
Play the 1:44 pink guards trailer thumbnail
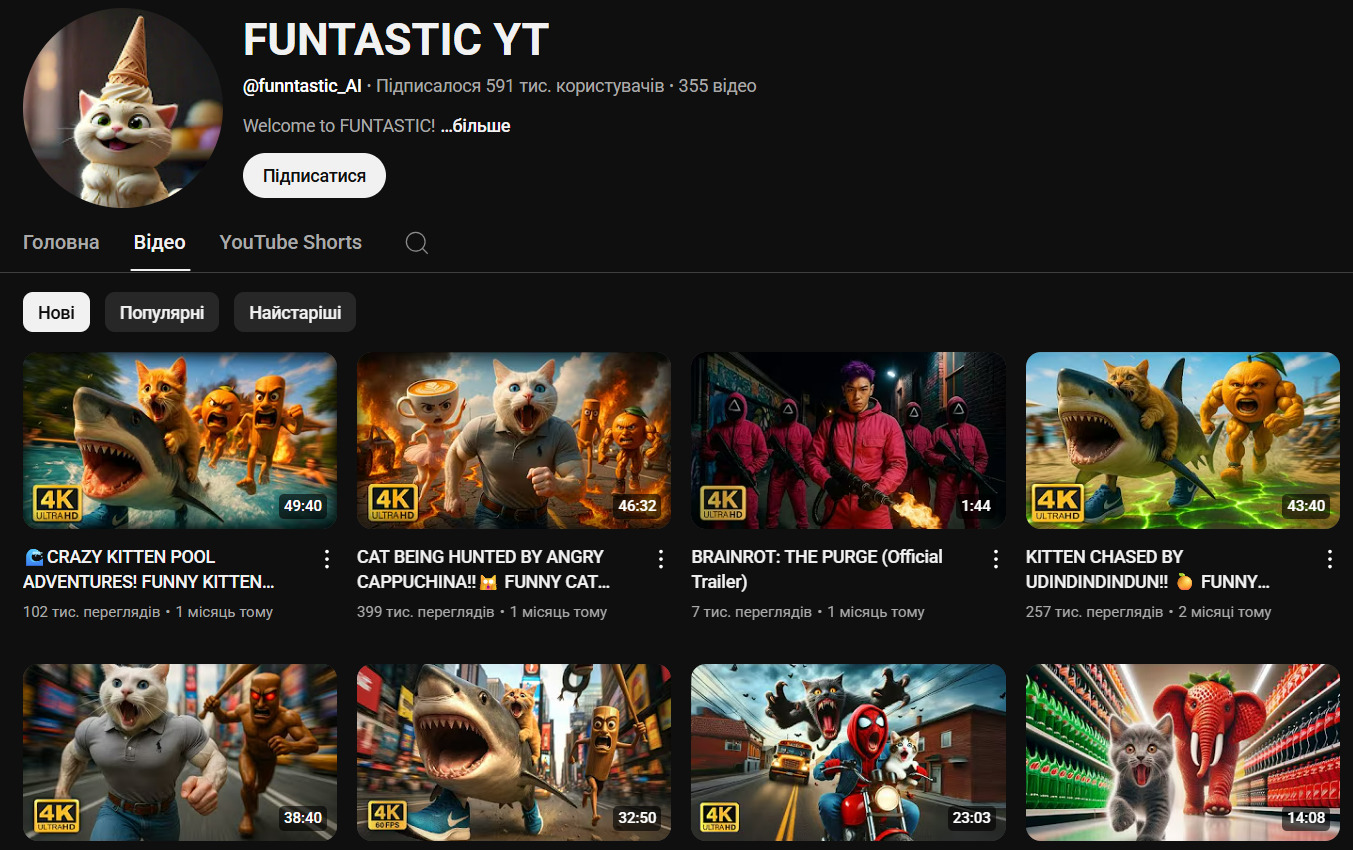pos(848,440)
